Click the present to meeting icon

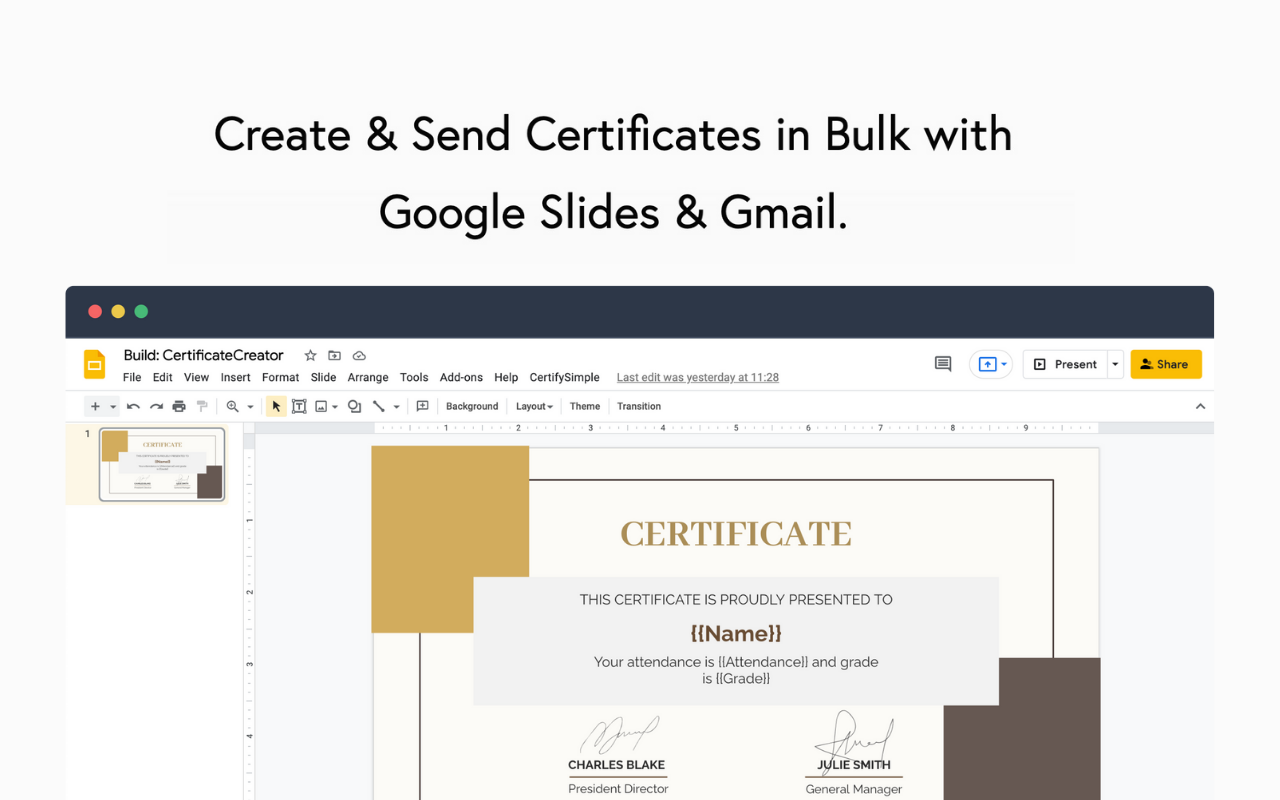[x=987, y=364]
